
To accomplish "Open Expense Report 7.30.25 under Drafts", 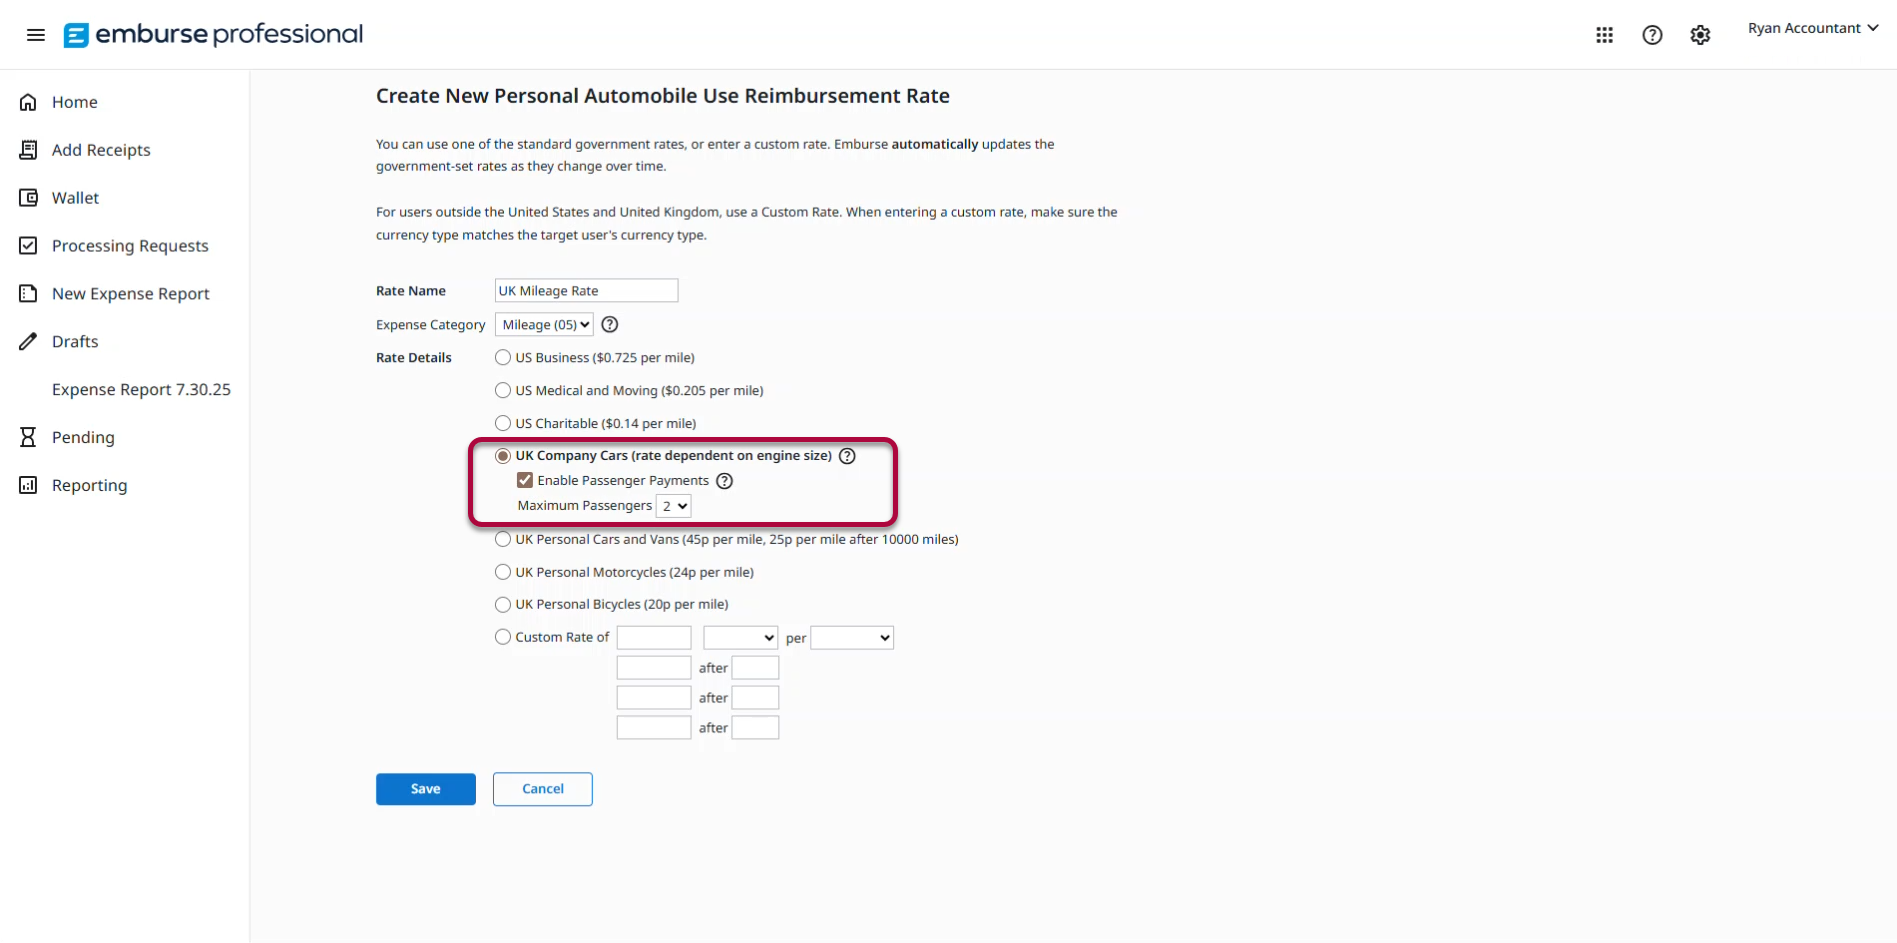I will 140,389.
